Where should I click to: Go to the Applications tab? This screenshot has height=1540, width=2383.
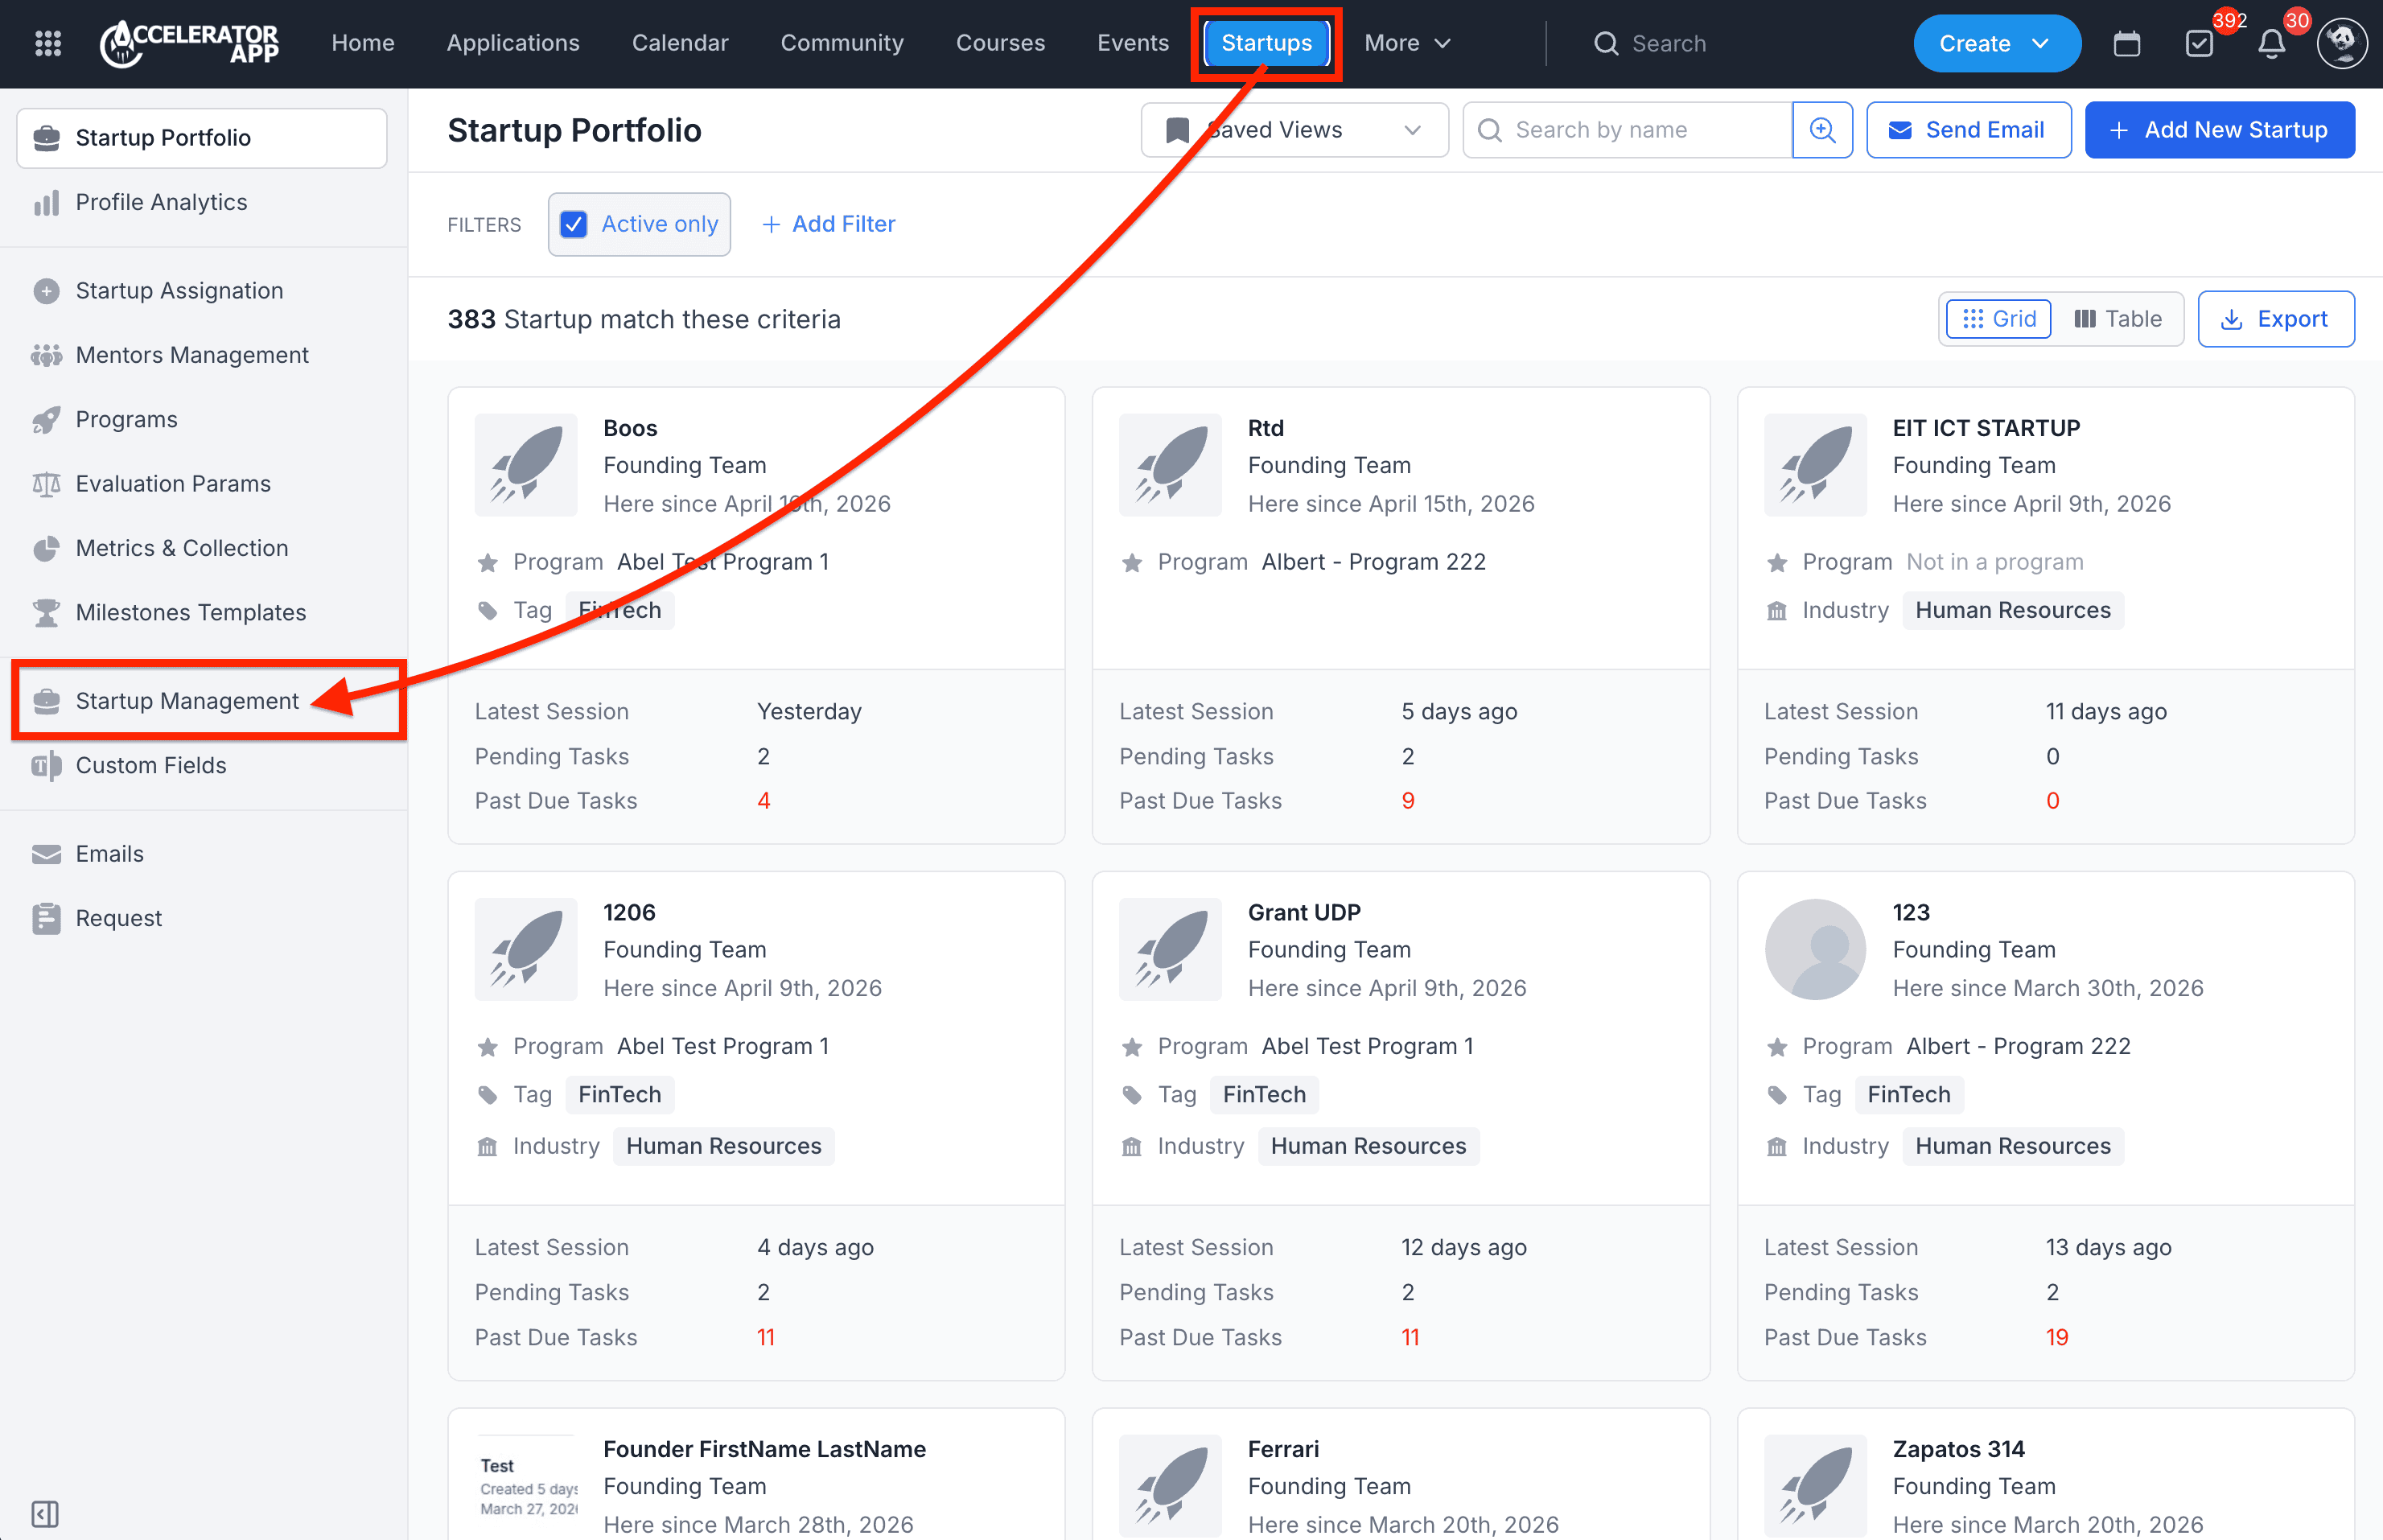pyautogui.click(x=513, y=43)
